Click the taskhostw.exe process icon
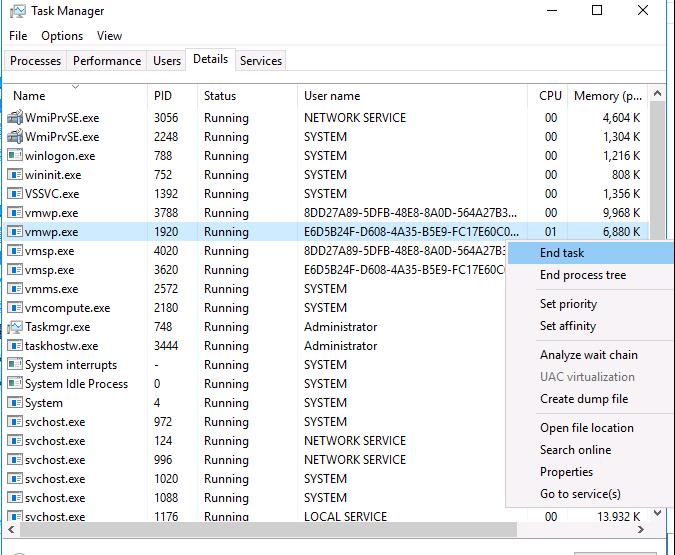 click(15, 346)
